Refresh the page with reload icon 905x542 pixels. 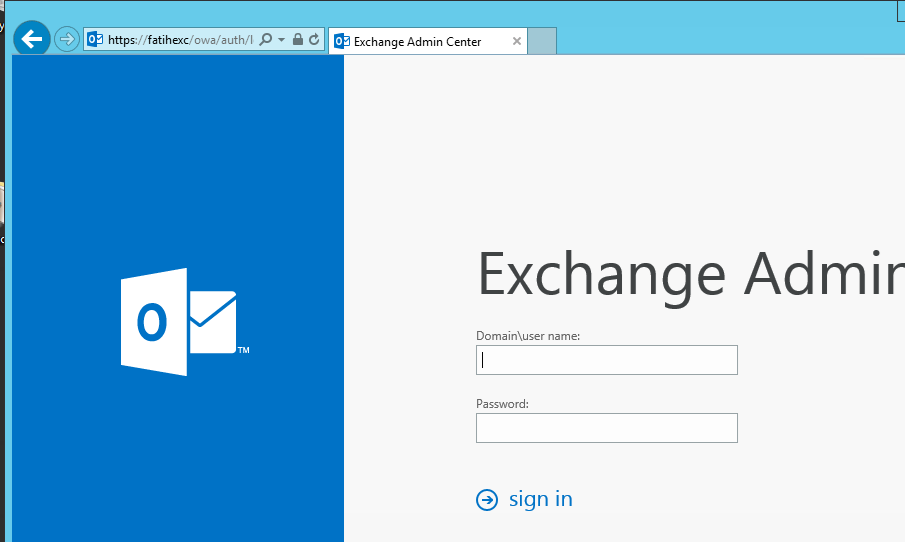(x=314, y=39)
